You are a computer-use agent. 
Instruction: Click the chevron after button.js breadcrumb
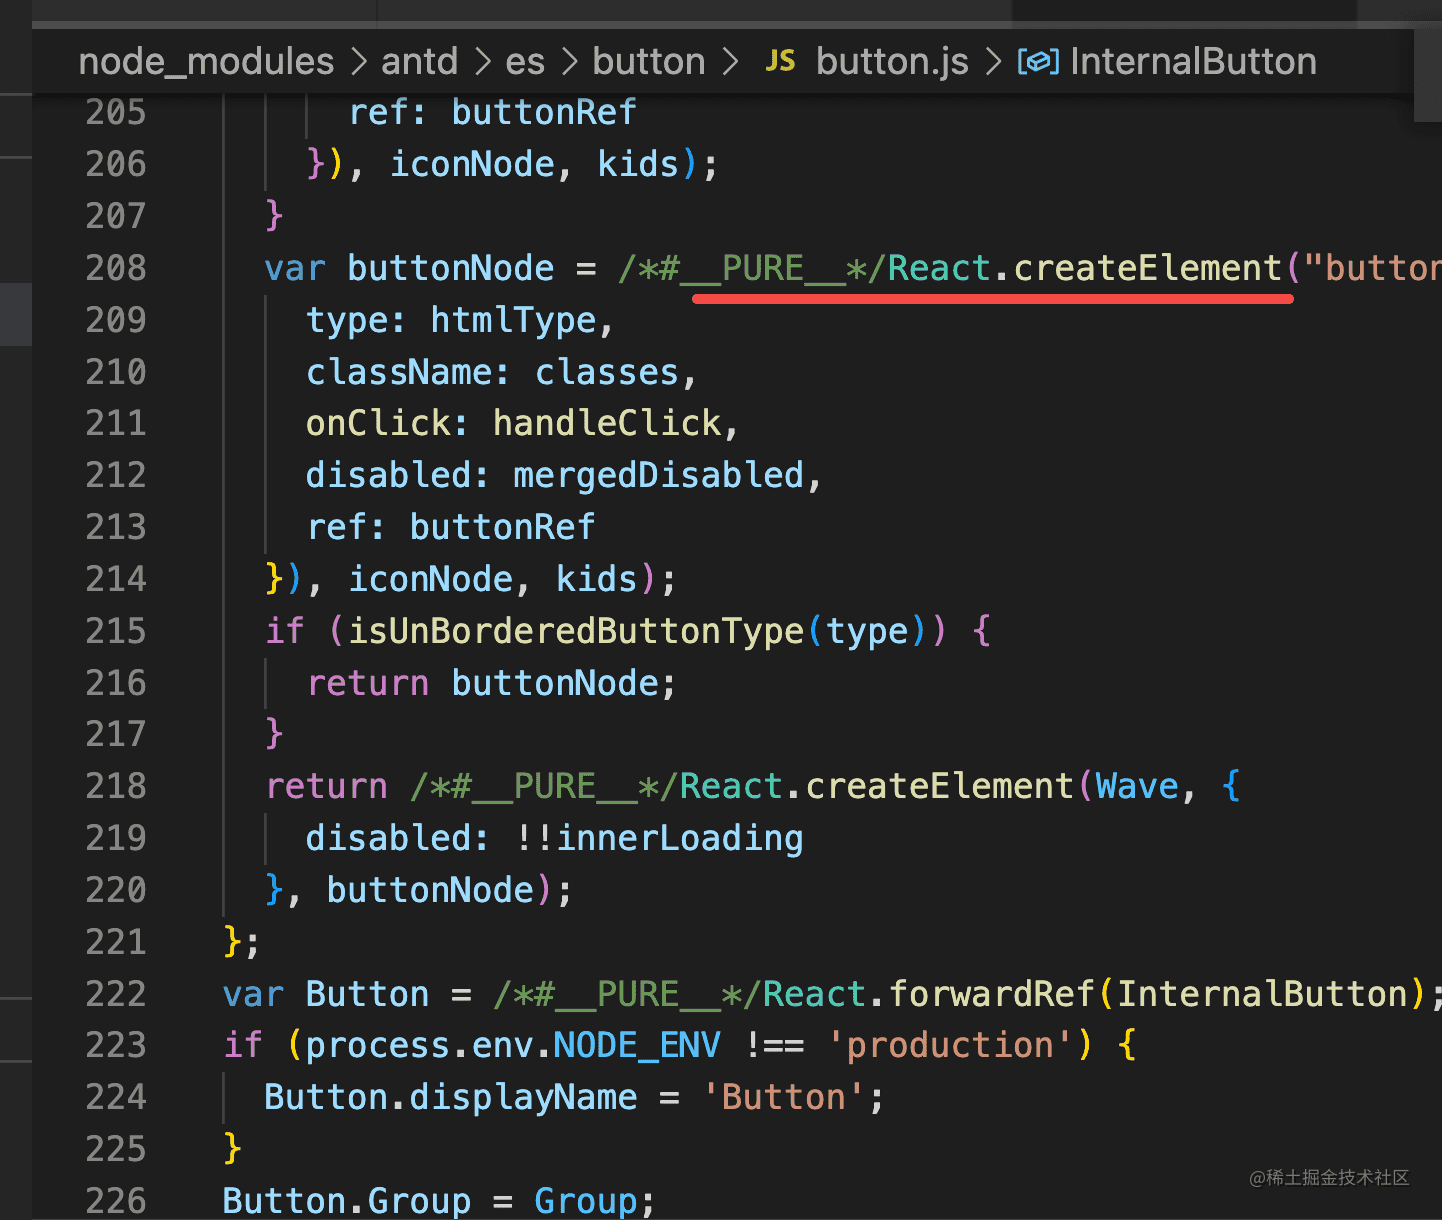point(993,62)
